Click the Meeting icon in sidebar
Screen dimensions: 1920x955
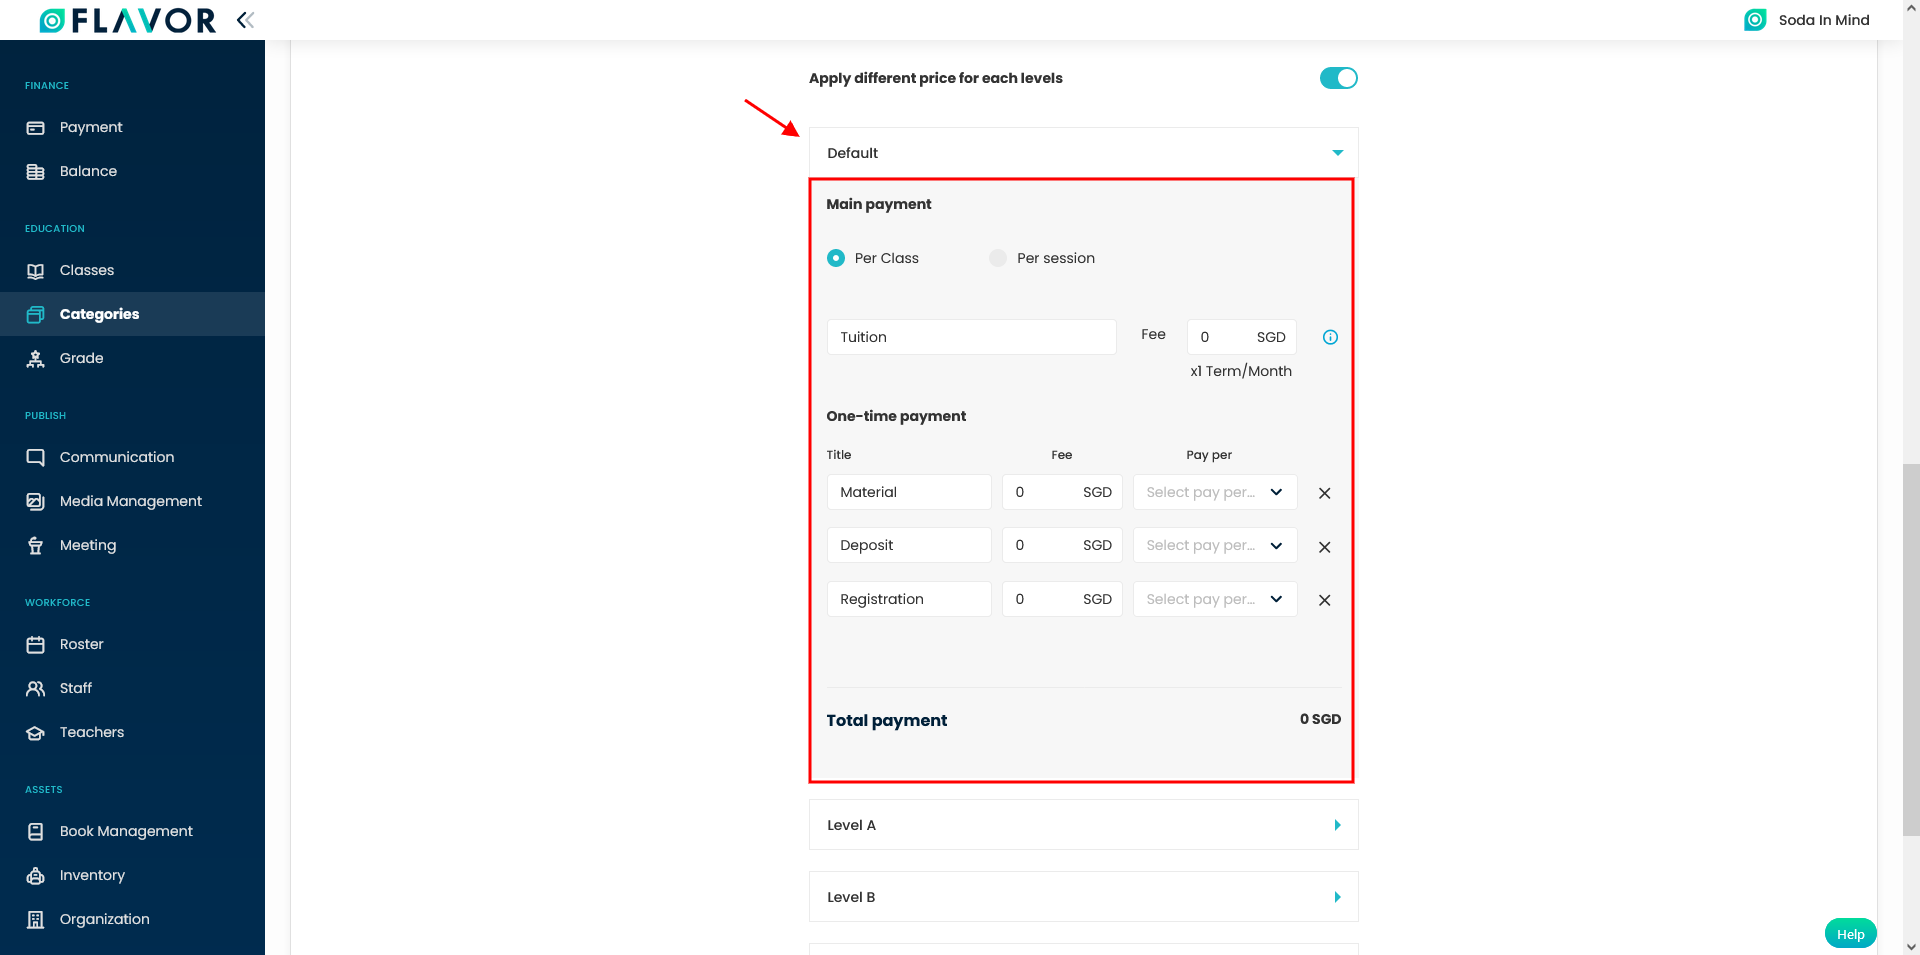(x=36, y=546)
